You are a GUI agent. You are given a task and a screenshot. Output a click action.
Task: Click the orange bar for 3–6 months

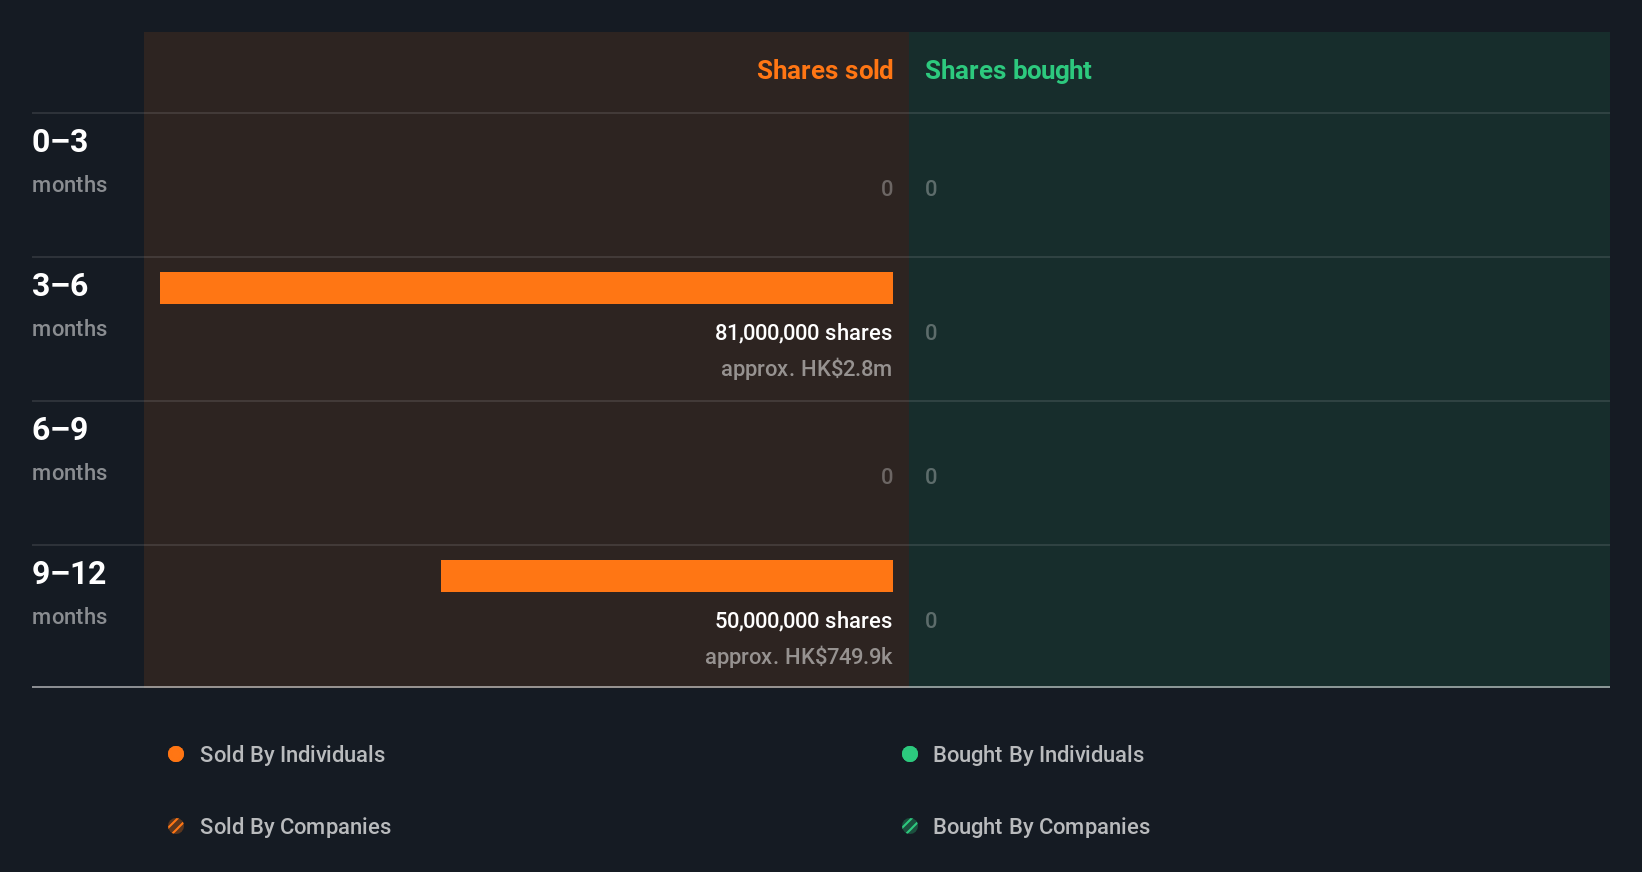pos(526,288)
